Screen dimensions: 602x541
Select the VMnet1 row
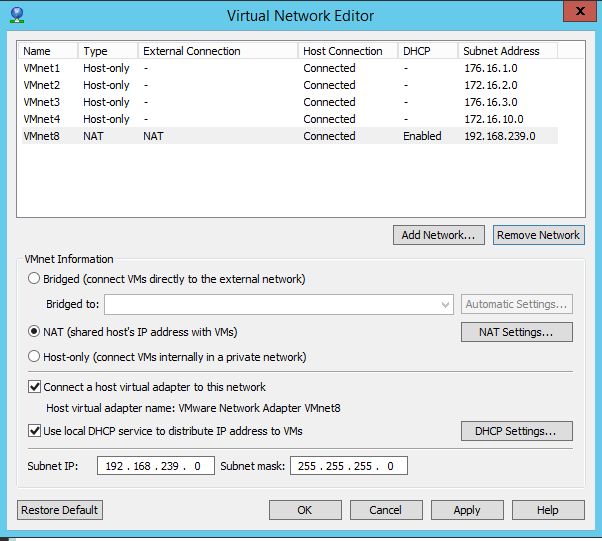point(290,68)
